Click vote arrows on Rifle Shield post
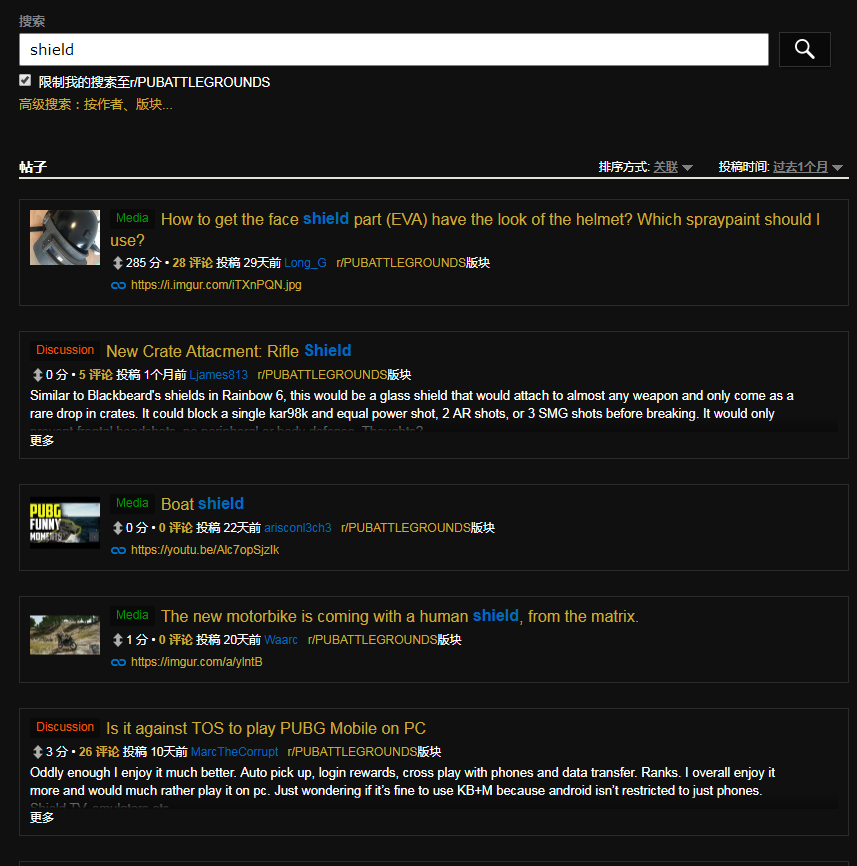 click(x=38, y=375)
